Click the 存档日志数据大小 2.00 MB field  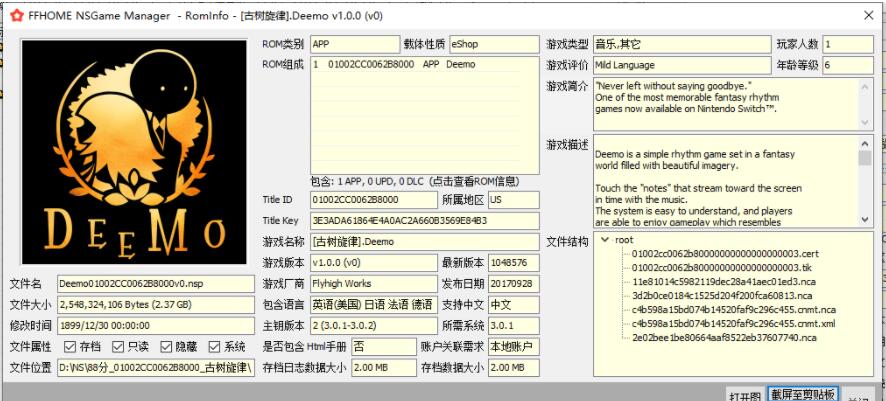[384, 368]
